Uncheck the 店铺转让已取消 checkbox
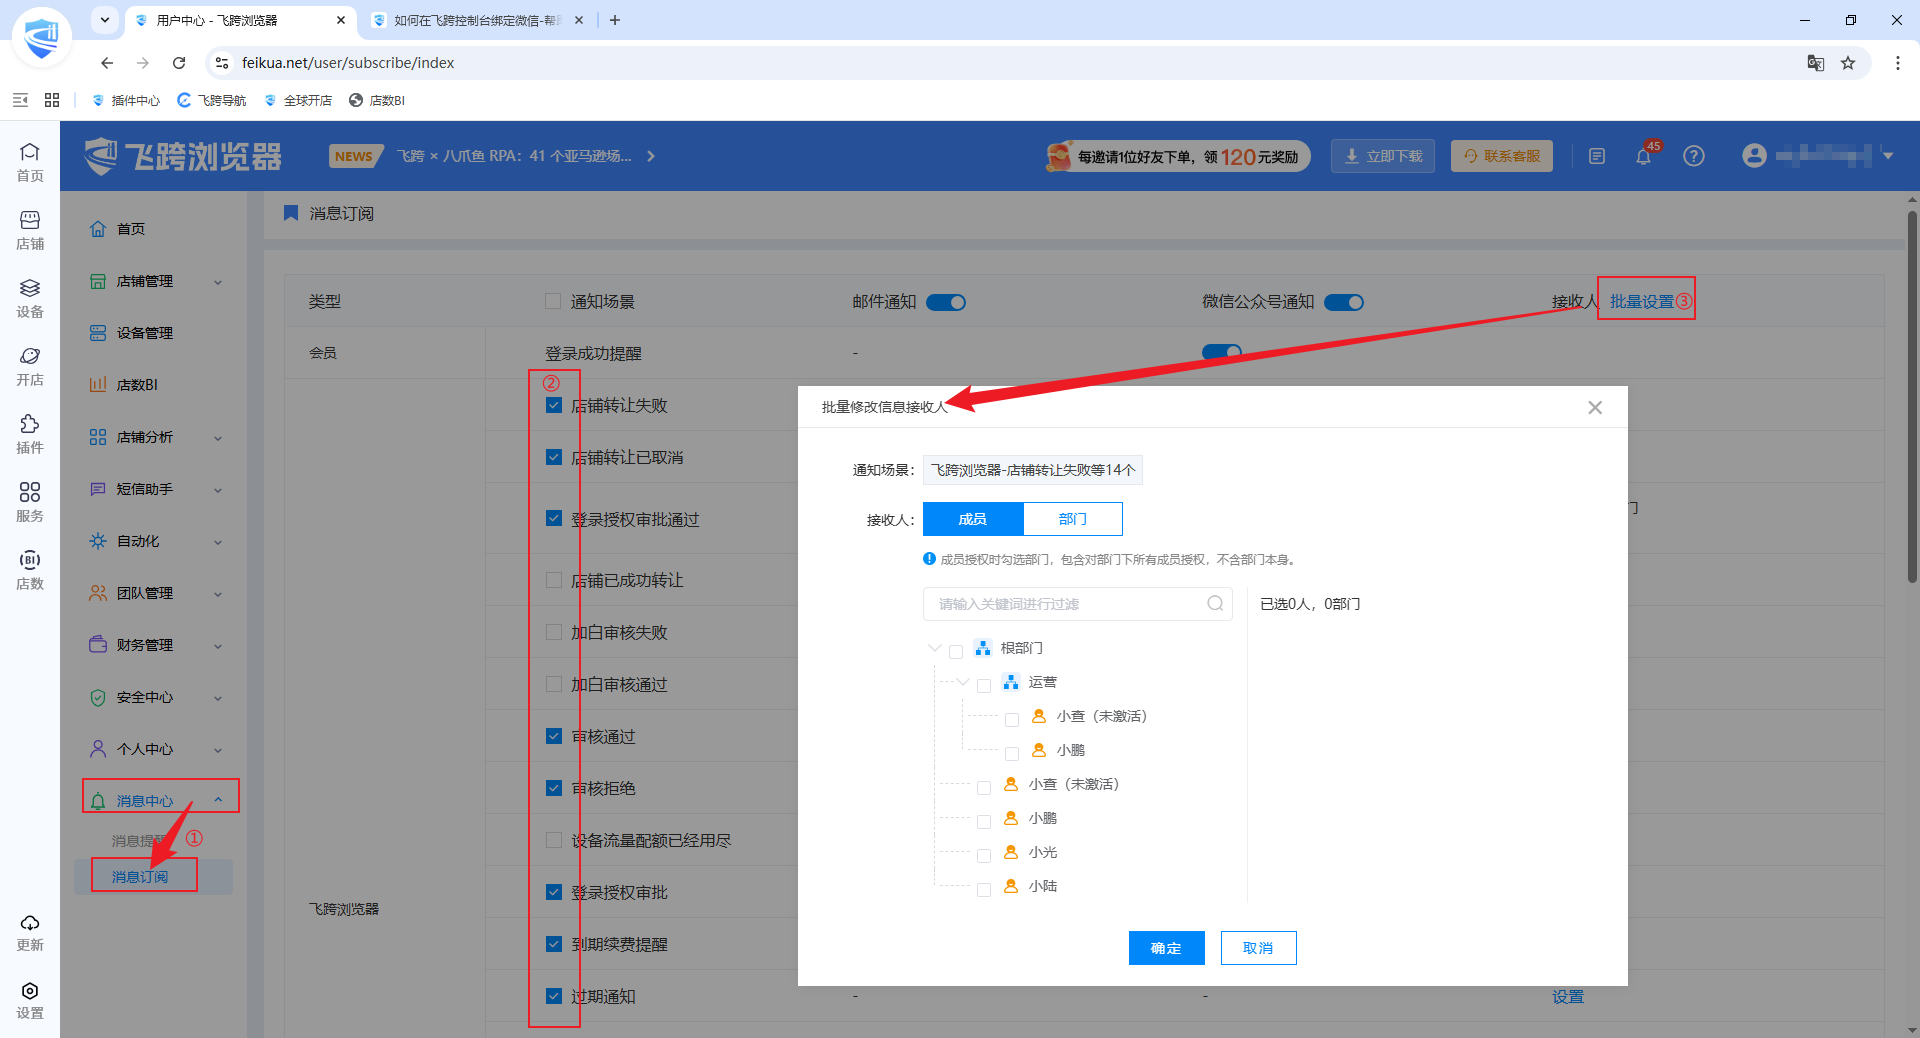The height and width of the screenshot is (1038, 1920). tap(554, 457)
